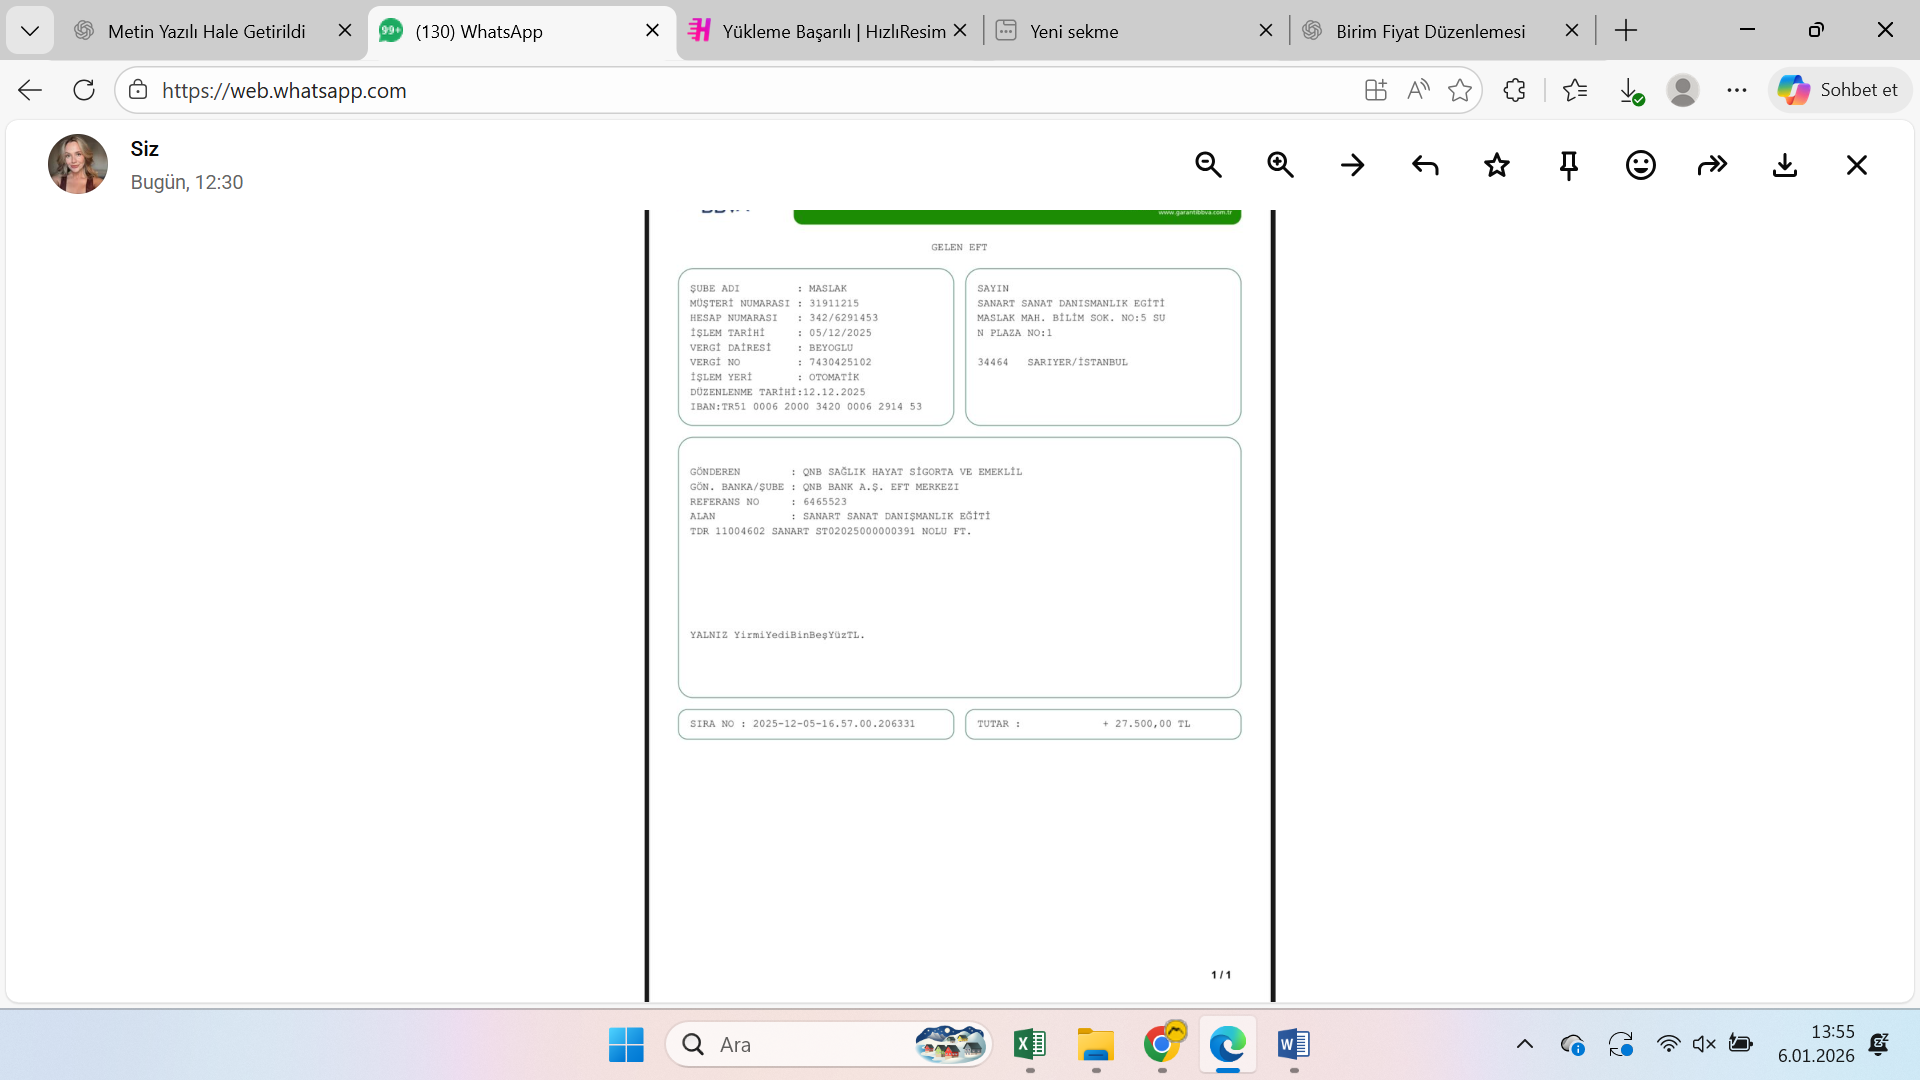Switch to Chrome on the taskbar
The image size is (1920, 1080).
tap(1162, 1045)
